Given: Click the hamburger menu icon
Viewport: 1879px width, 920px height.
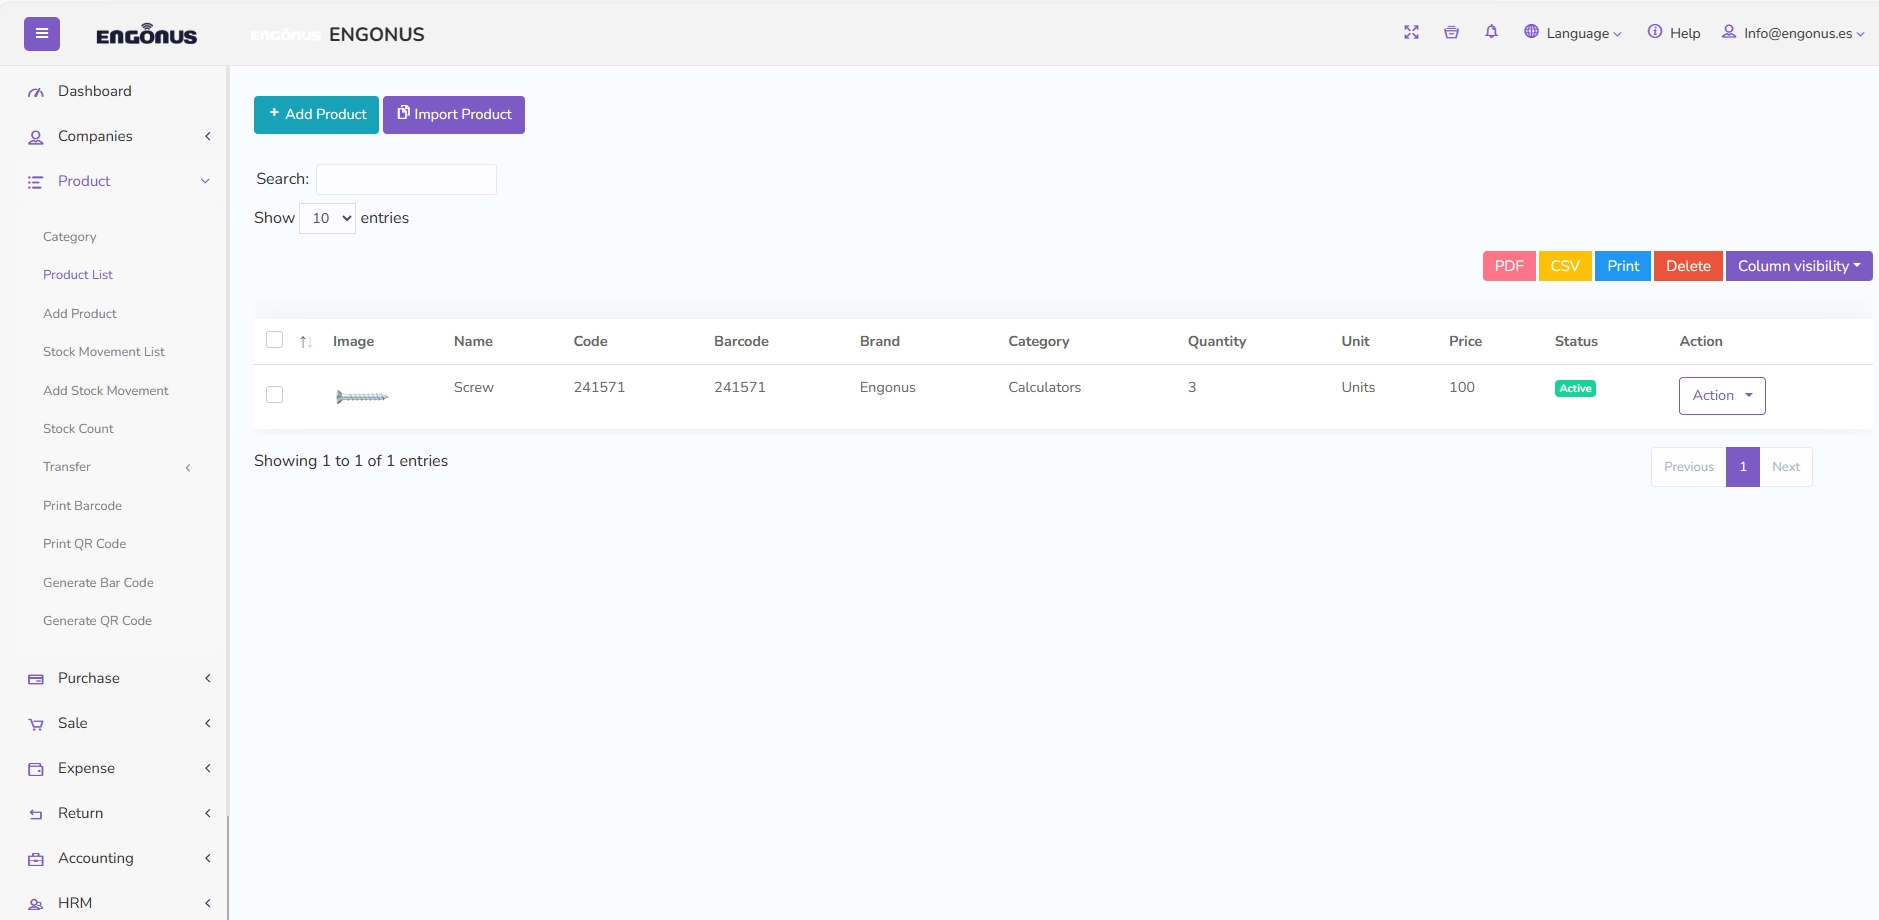Looking at the screenshot, I should pos(42,34).
